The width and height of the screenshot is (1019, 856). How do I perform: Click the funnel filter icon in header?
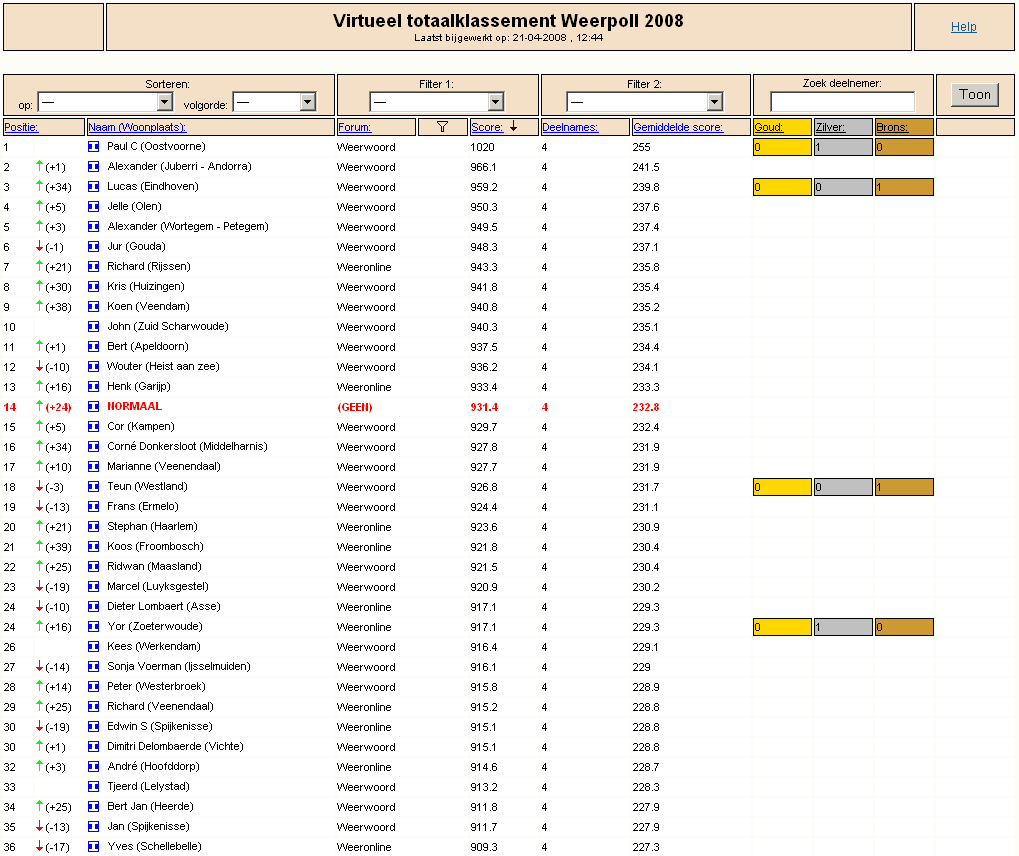pyautogui.click(x=443, y=127)
